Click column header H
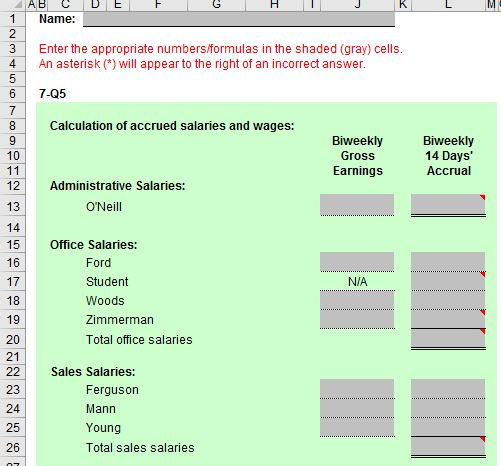The width and height of the screenshot is (501, 466). pyautogui.click(x=274, y=5)
